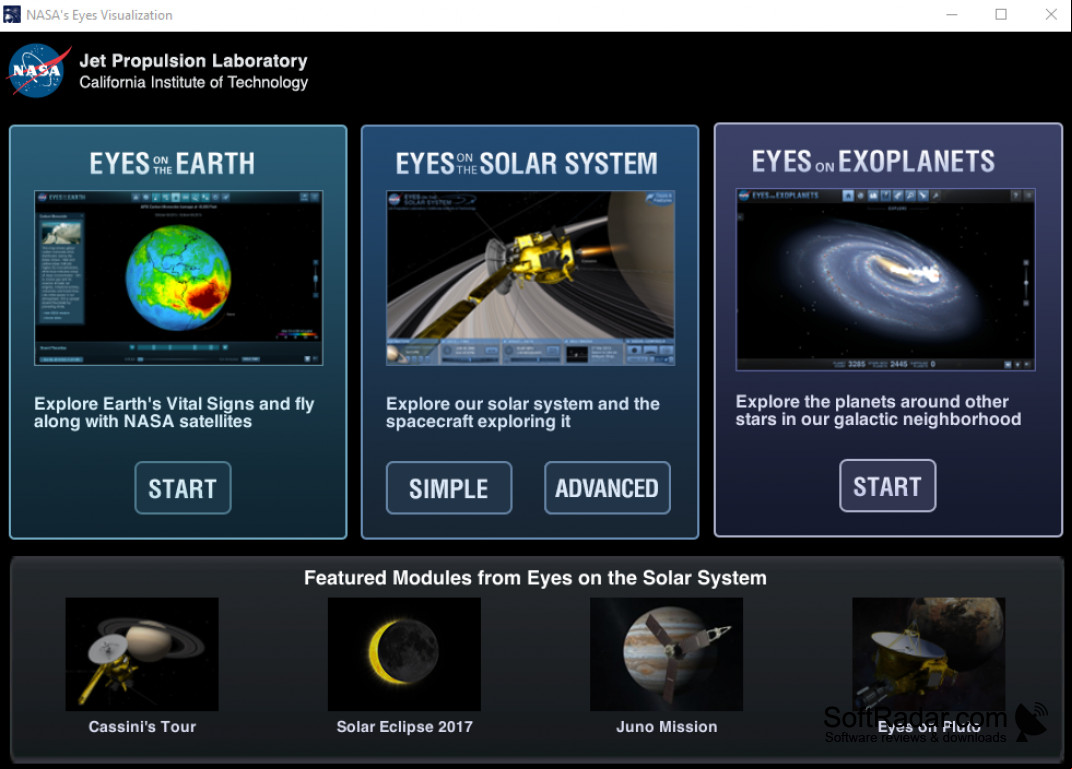Maximize the NASA's Eyes Visualization window
The height and width of the screenshot is (769, 1072).
point(1001,14)
